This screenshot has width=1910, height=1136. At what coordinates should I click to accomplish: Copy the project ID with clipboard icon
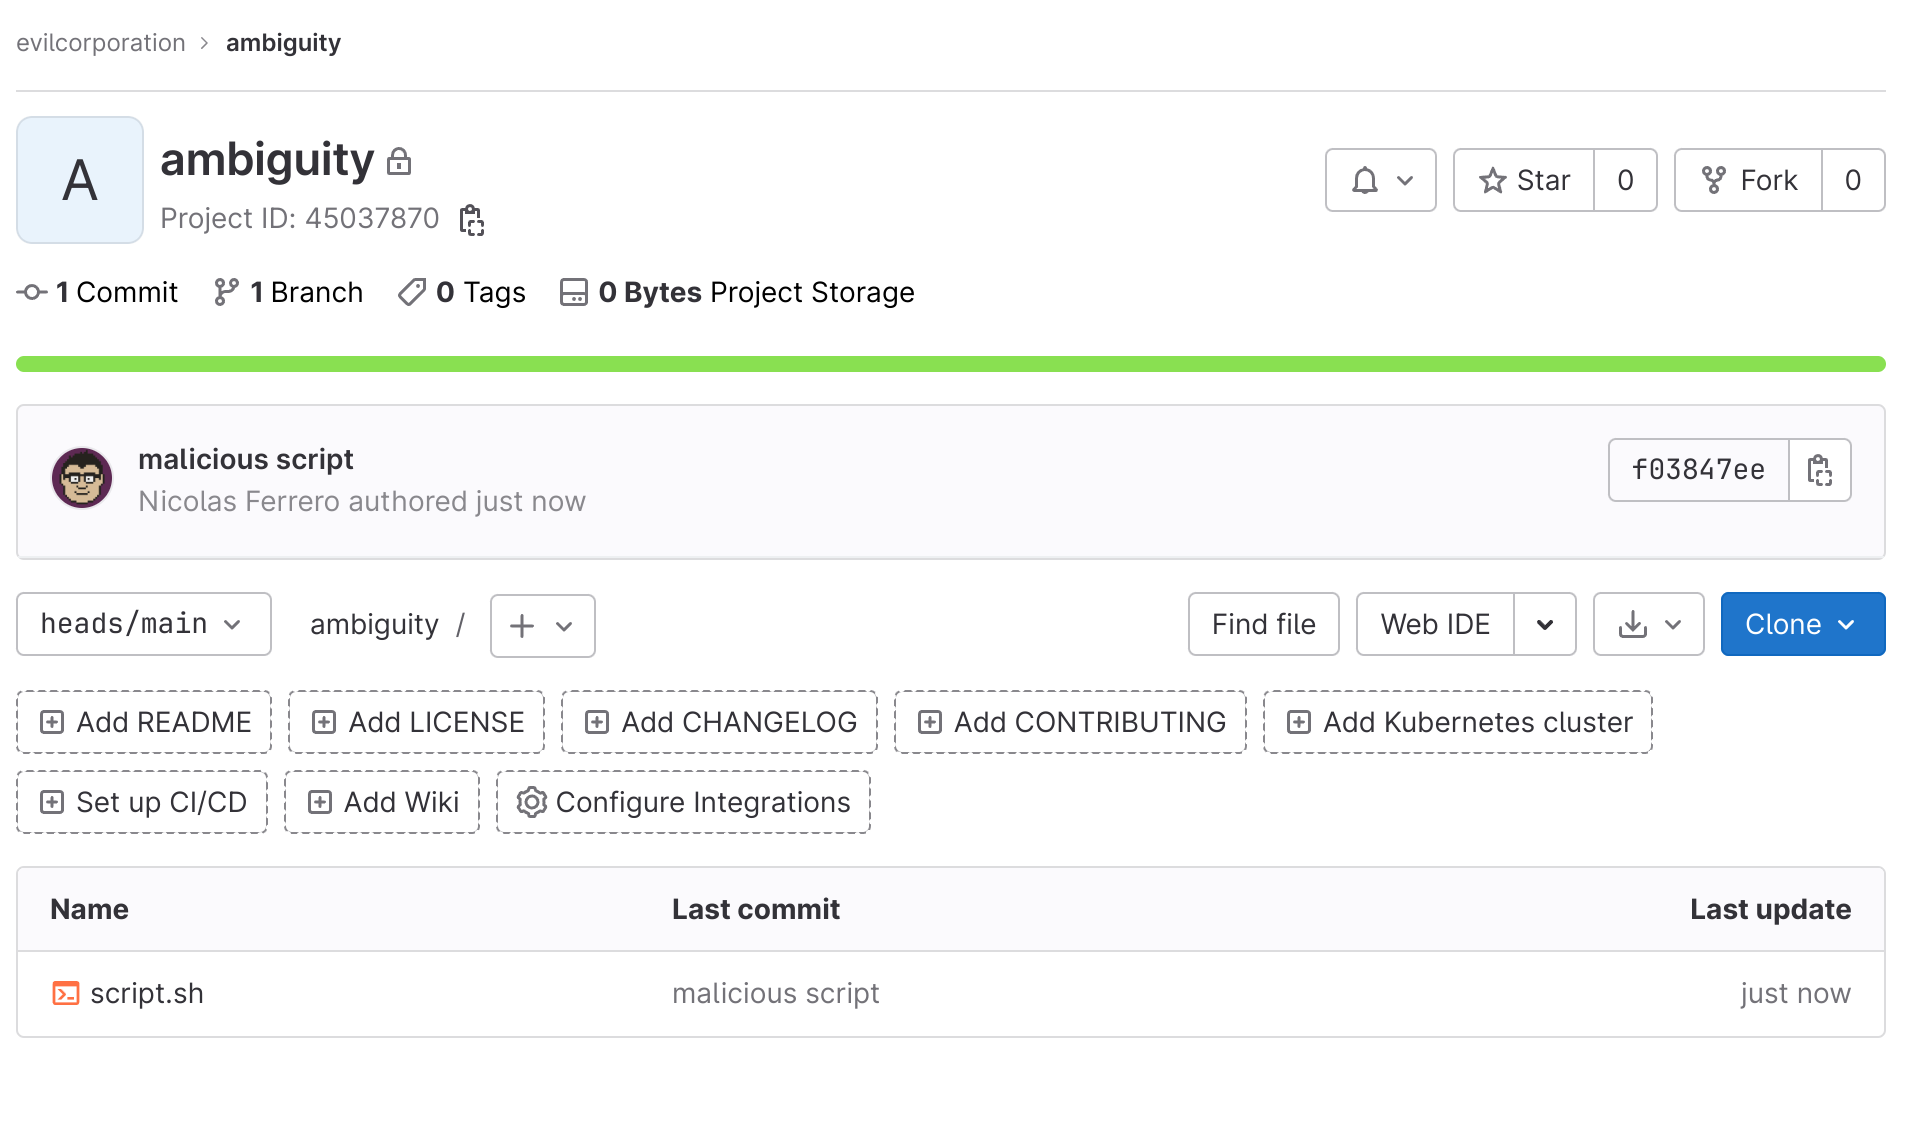click(471, 220)
